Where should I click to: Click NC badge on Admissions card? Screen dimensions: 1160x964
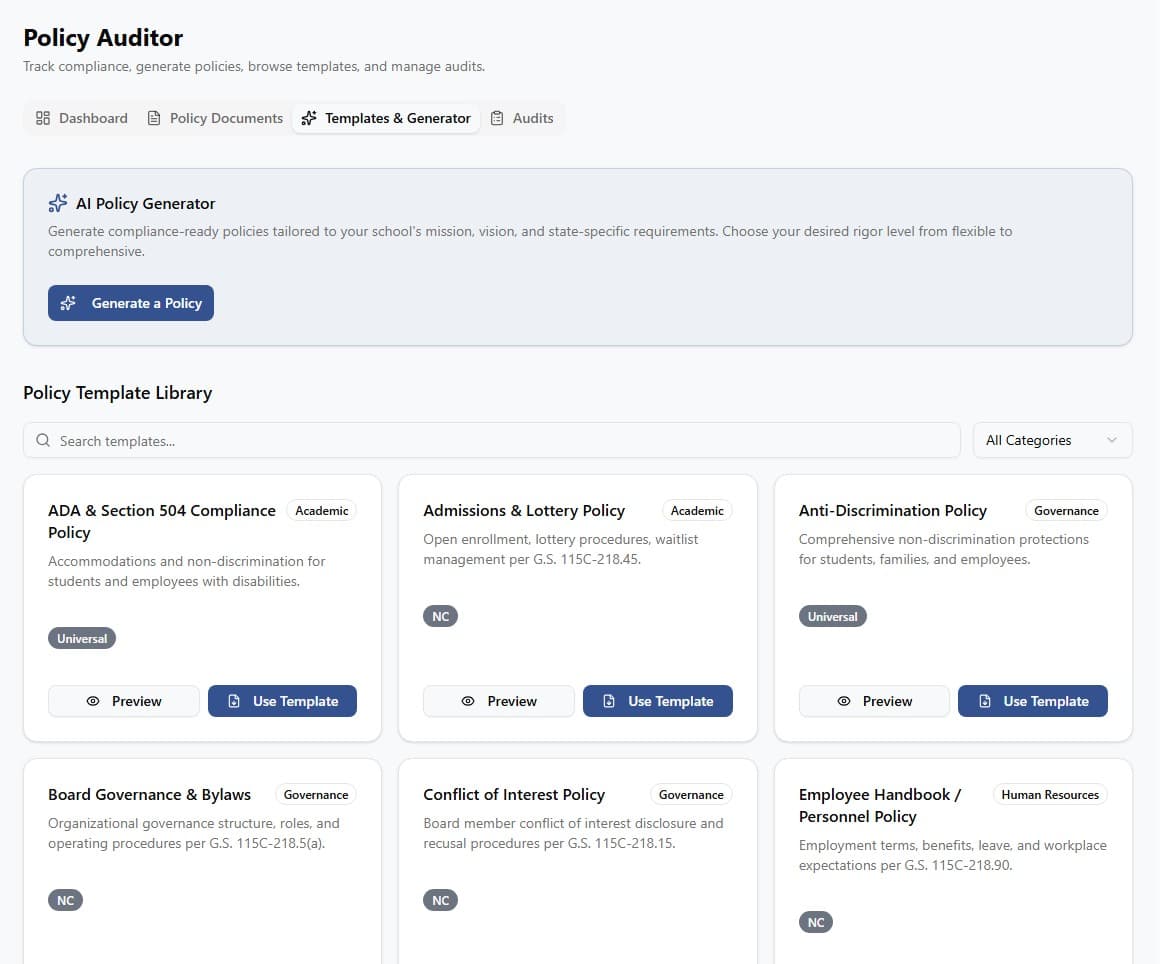(x=440, y=616)
